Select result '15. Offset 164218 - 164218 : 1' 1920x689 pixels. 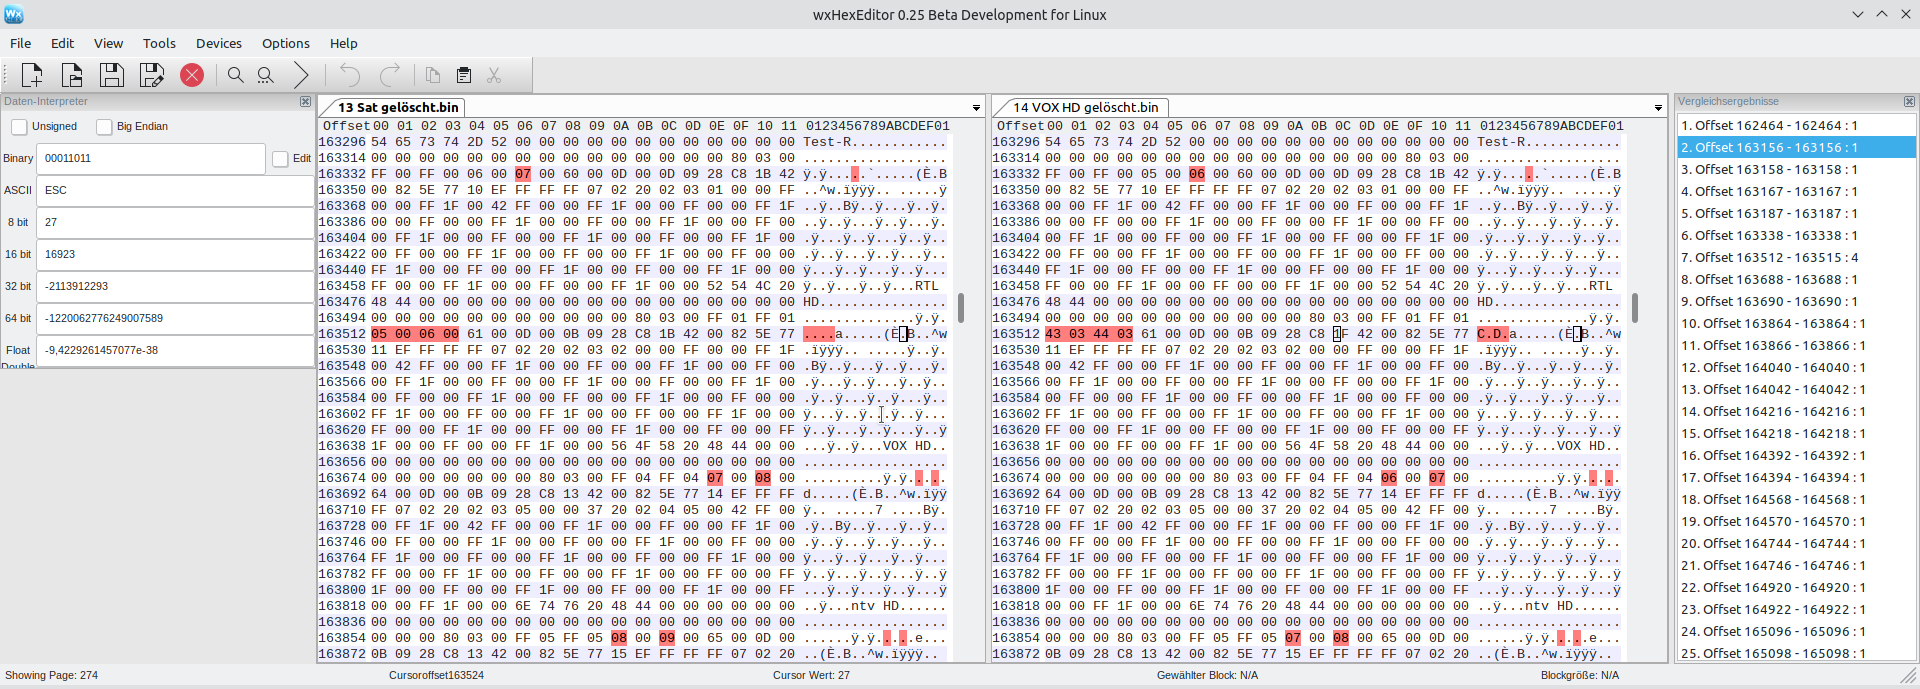(x=1796, y=433)
